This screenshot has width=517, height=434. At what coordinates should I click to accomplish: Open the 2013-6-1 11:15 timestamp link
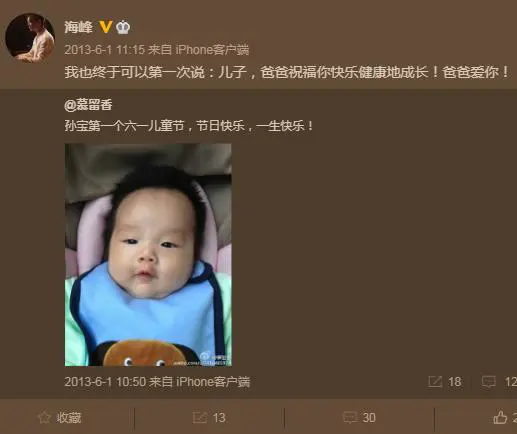click(105, 50)
